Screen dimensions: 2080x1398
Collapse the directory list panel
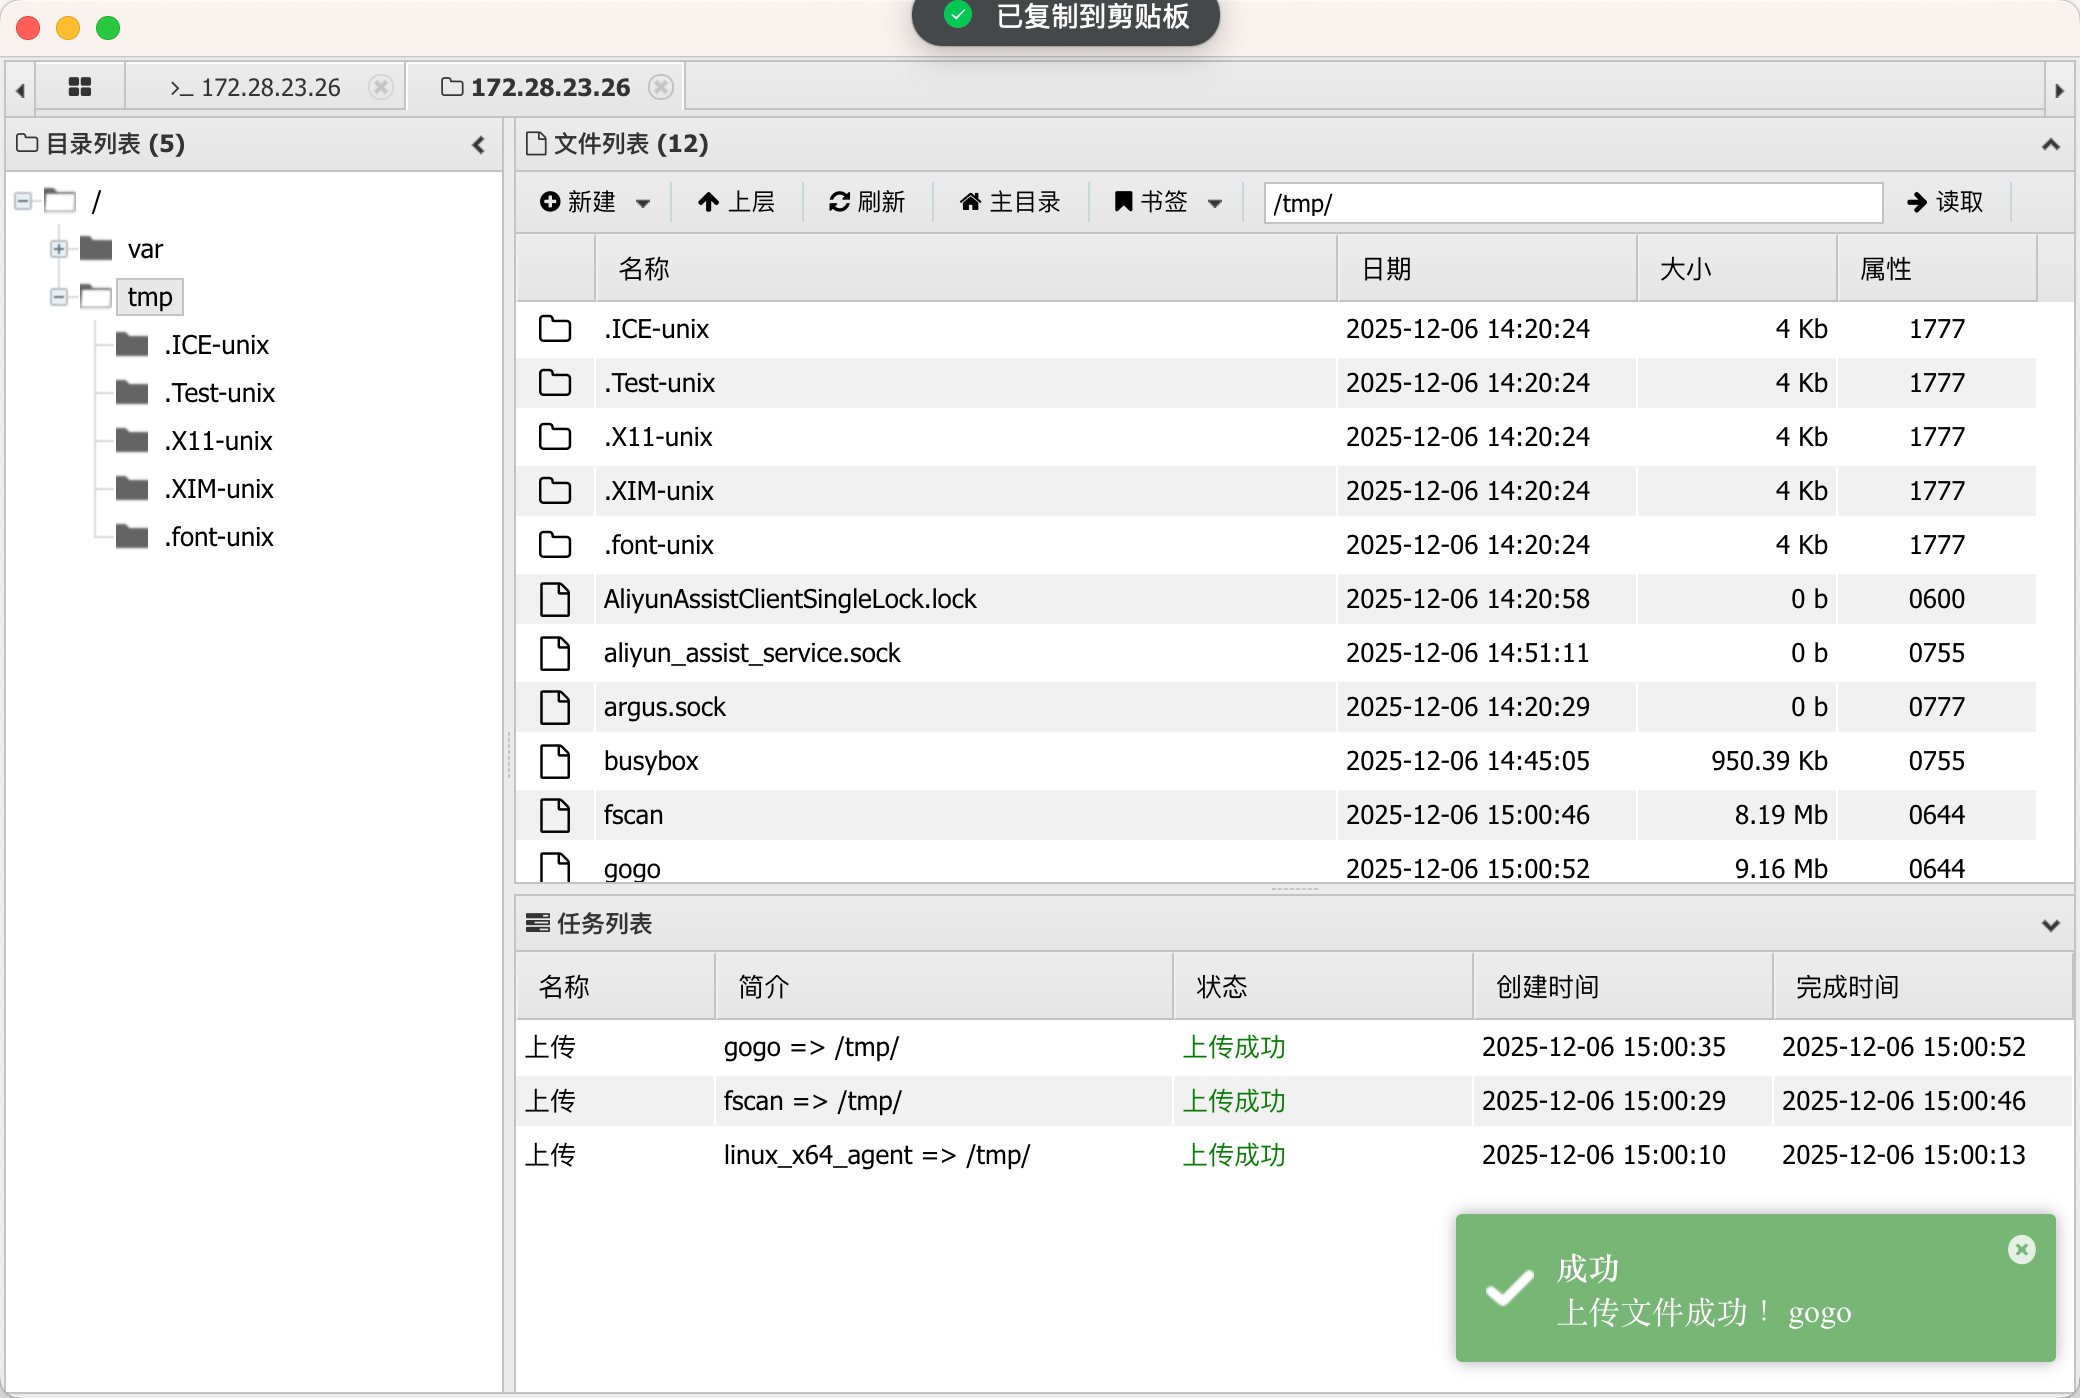479,145
